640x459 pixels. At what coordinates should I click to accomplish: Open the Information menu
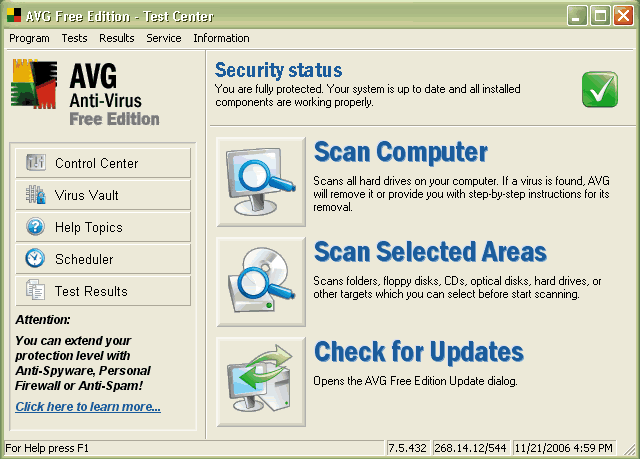click(x=221, y=38)
